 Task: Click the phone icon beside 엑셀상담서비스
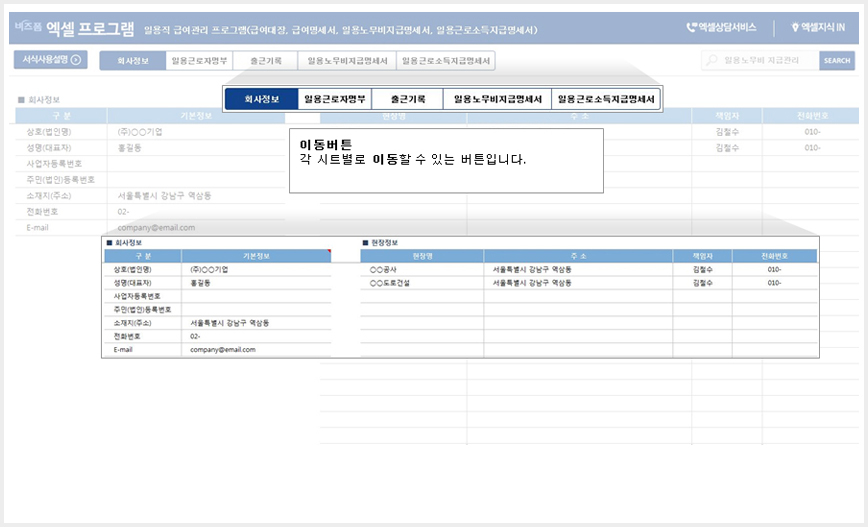pyautogui.click(x=691, y=27)
